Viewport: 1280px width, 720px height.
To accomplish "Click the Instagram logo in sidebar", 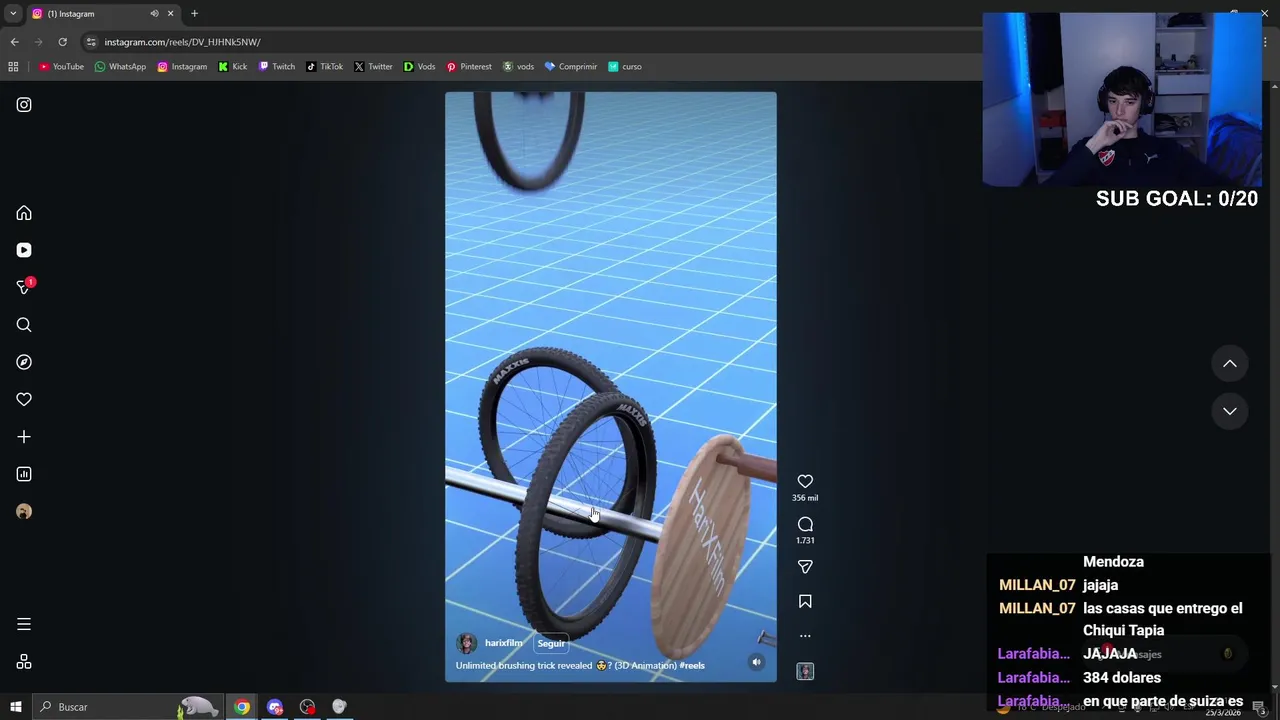I will tap(24, 105).
